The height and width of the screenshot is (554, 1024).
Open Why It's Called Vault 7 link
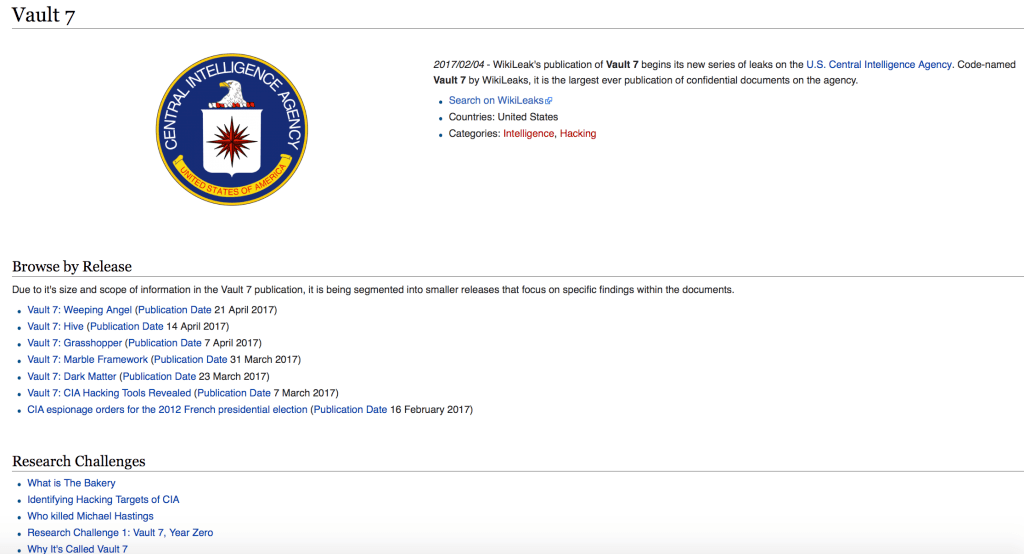[77, 548]
